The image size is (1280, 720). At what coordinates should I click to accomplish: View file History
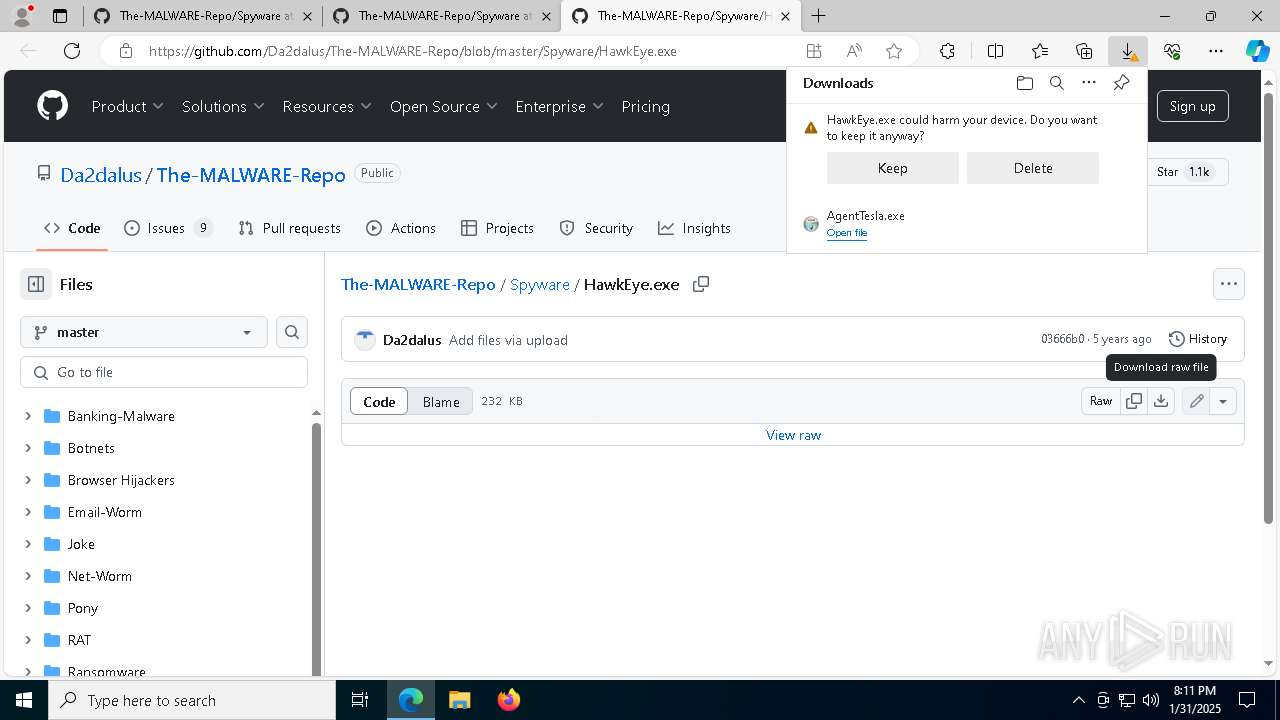click(x=1198, y=339)
